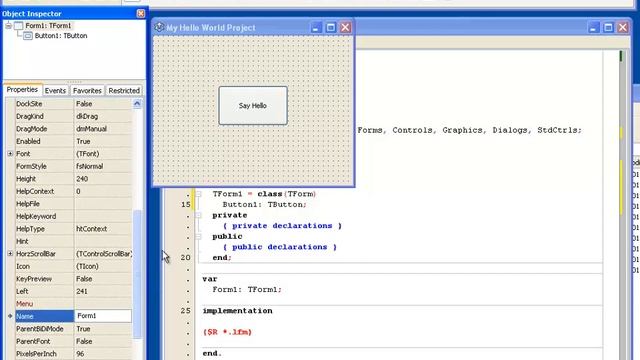This screenshot has width=640, height=360.
Task: Click the var keyword in the editor
Action: [x=210, y=279]
